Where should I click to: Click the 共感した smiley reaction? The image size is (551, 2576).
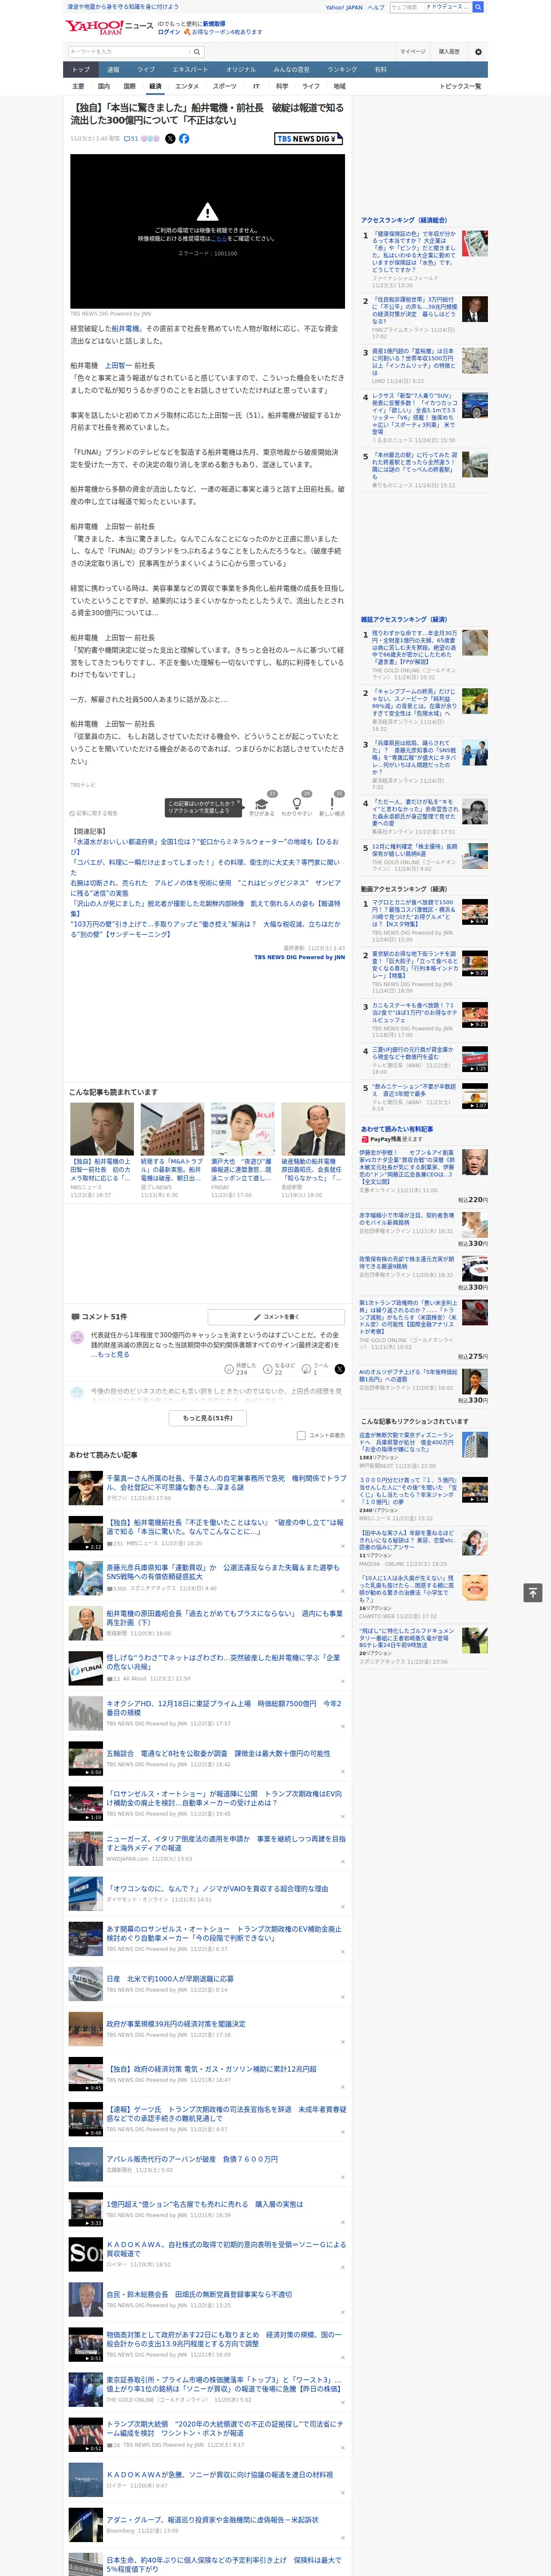(x=229, y=1369)
